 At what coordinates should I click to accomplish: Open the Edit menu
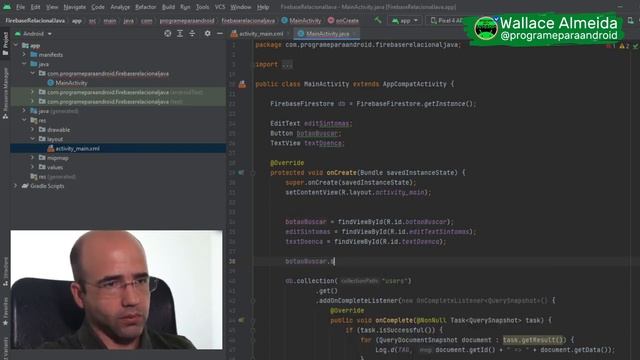(x=36, y=7)
